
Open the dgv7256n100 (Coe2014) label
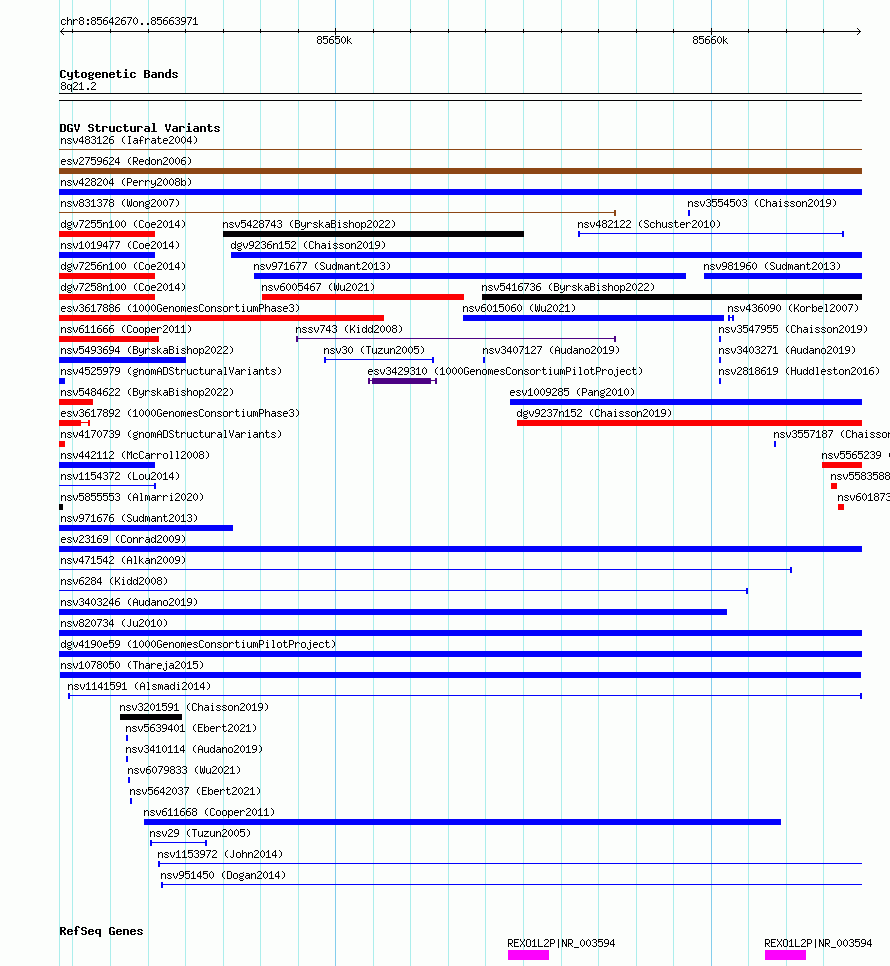point(123,266)
